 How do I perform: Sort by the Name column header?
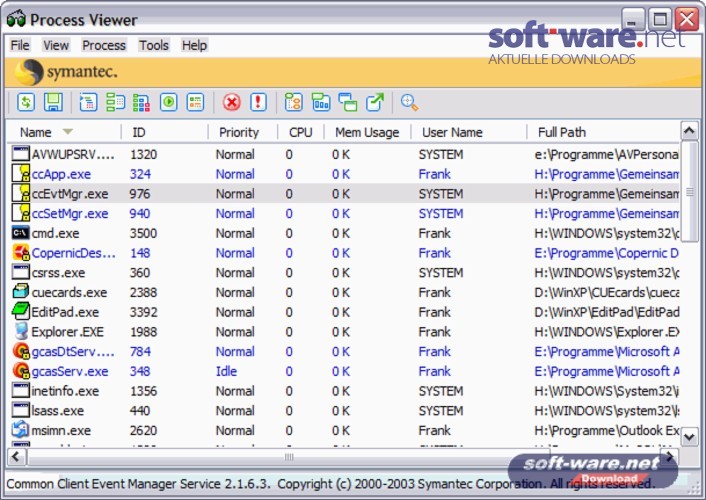(64, 132)
